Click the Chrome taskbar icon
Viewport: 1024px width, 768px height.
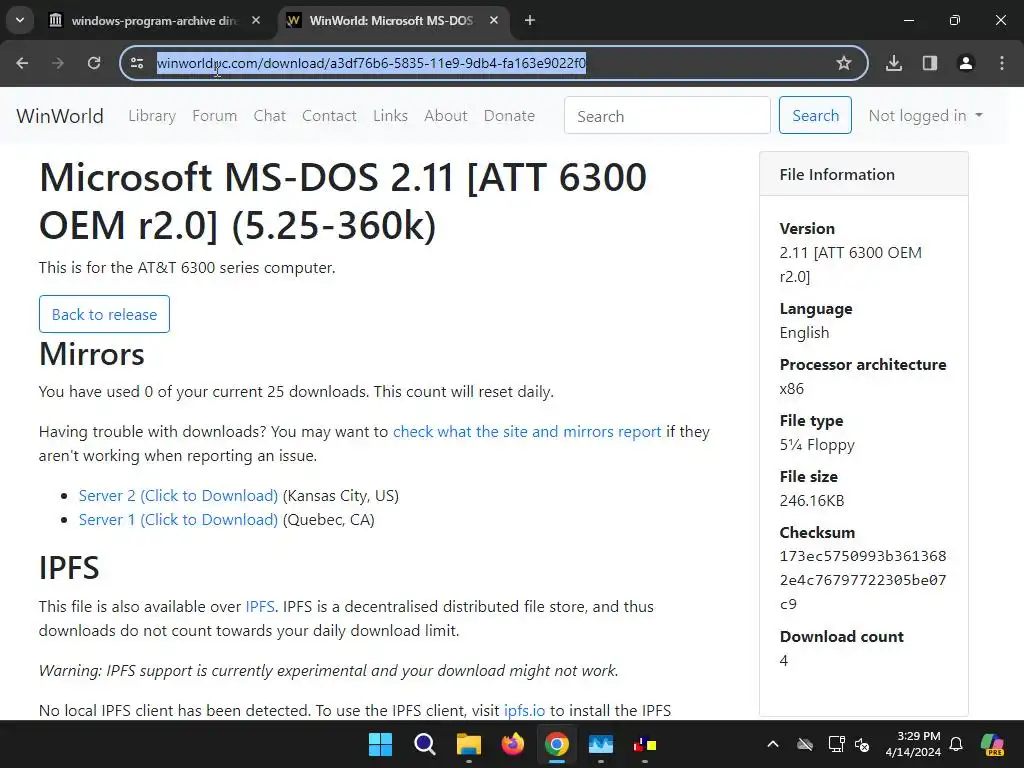coord(556,744)
